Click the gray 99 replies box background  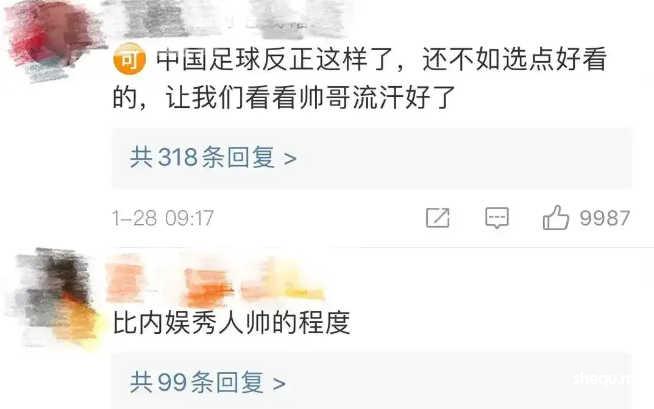[372, 381]
